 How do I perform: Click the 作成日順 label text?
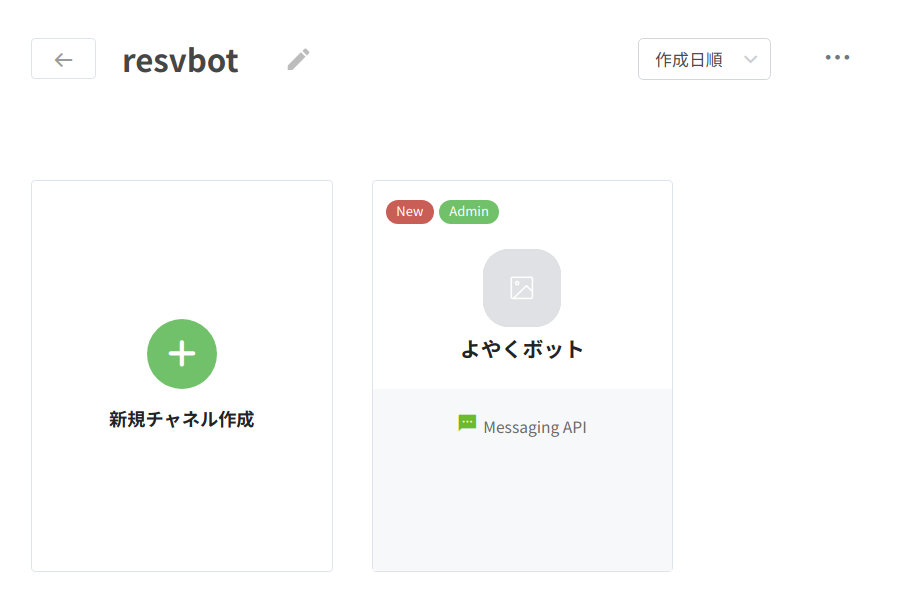tap(688, 60)
